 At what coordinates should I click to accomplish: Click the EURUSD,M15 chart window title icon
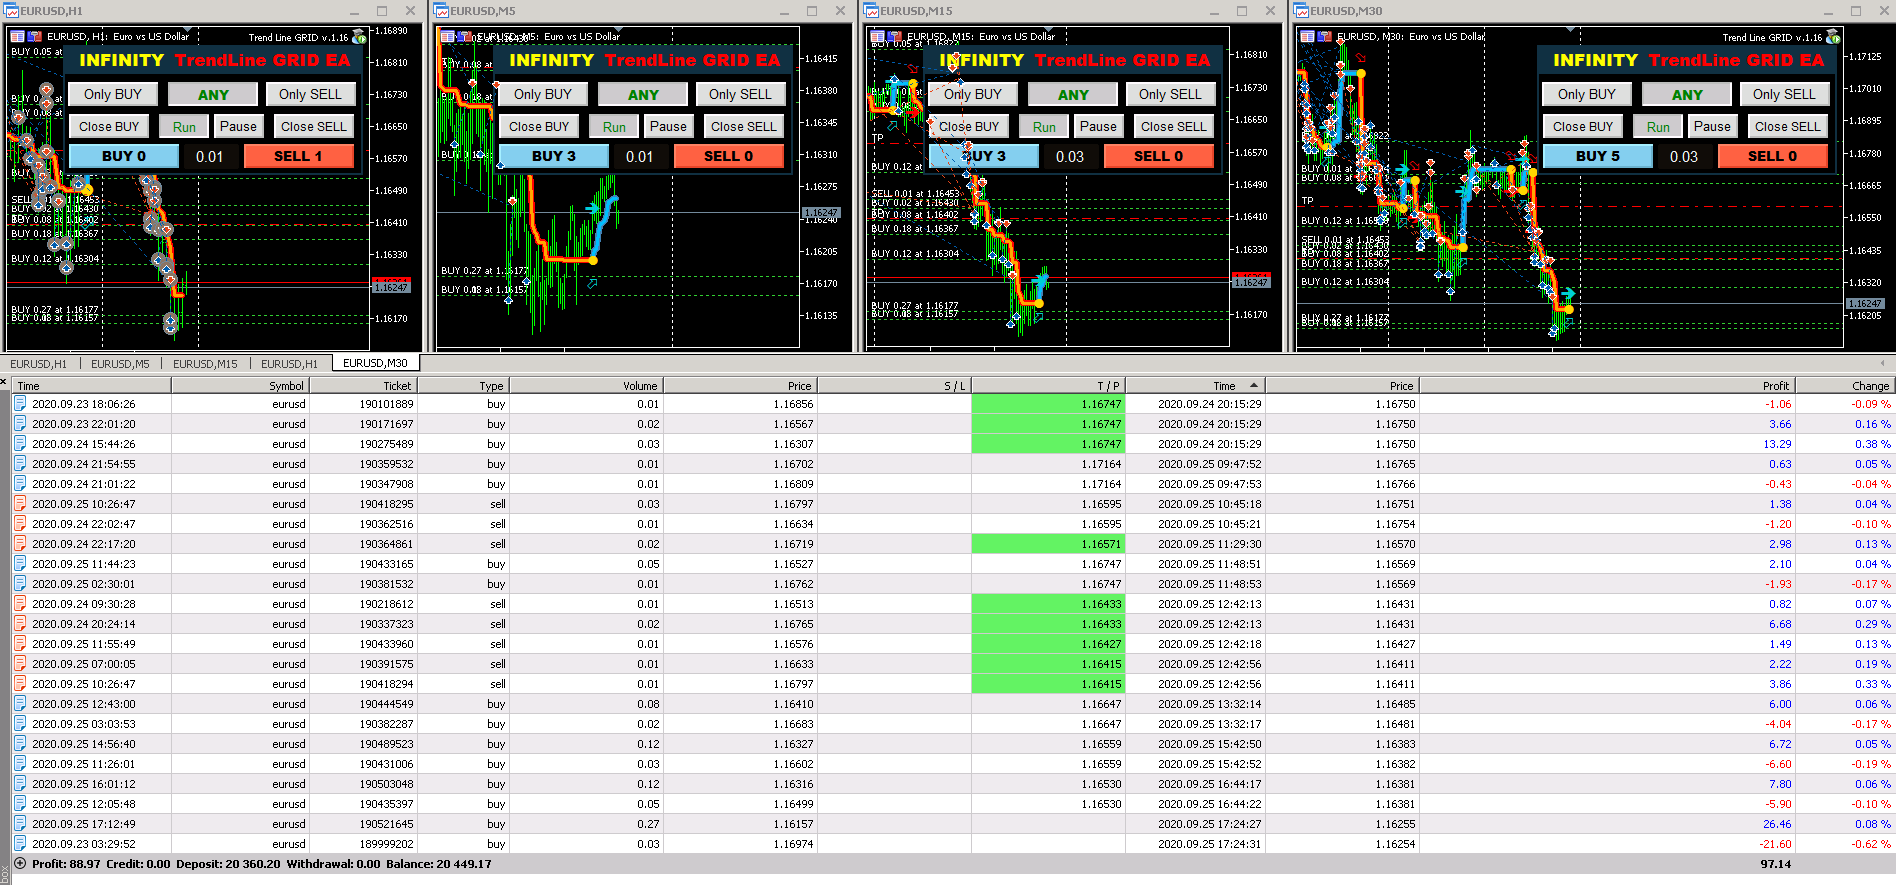tap(871, 10)
